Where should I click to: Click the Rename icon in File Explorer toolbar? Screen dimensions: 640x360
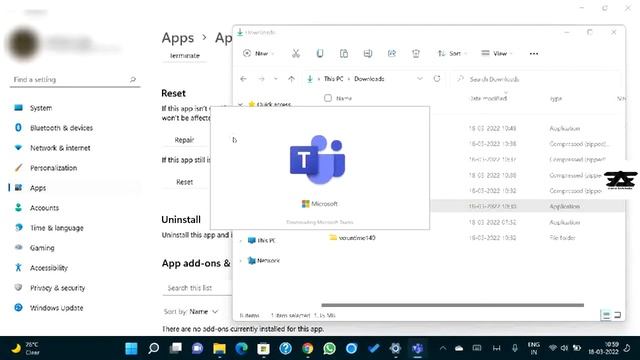click(368, 53)
